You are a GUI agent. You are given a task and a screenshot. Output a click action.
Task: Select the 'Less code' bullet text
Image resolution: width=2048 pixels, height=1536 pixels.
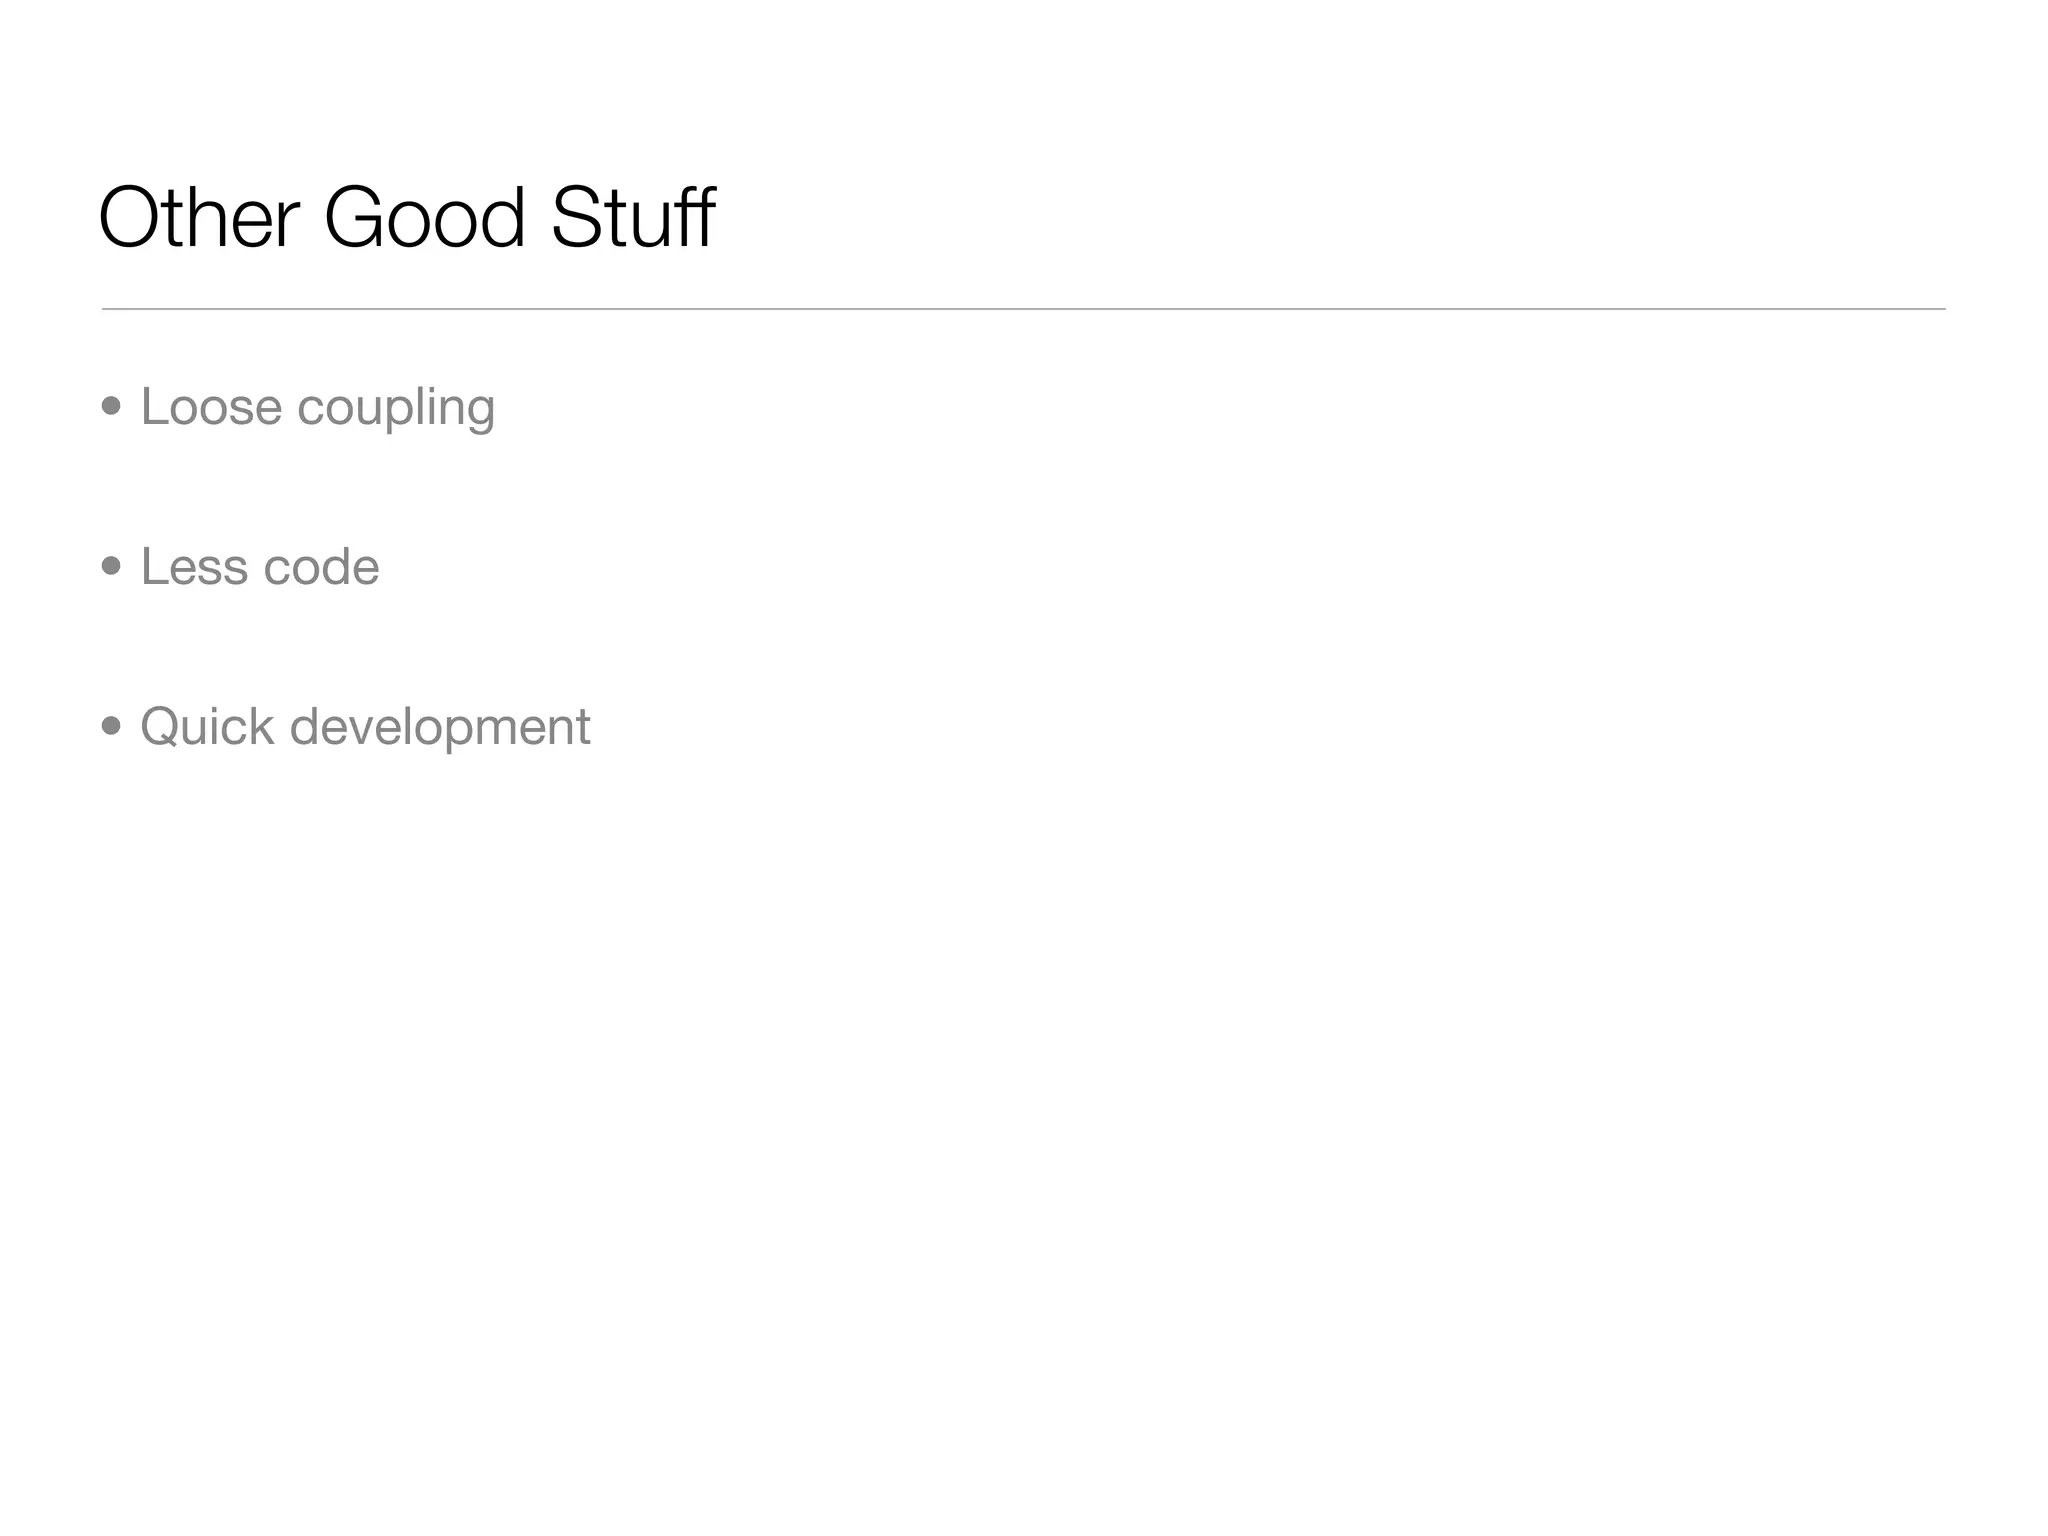260,567
